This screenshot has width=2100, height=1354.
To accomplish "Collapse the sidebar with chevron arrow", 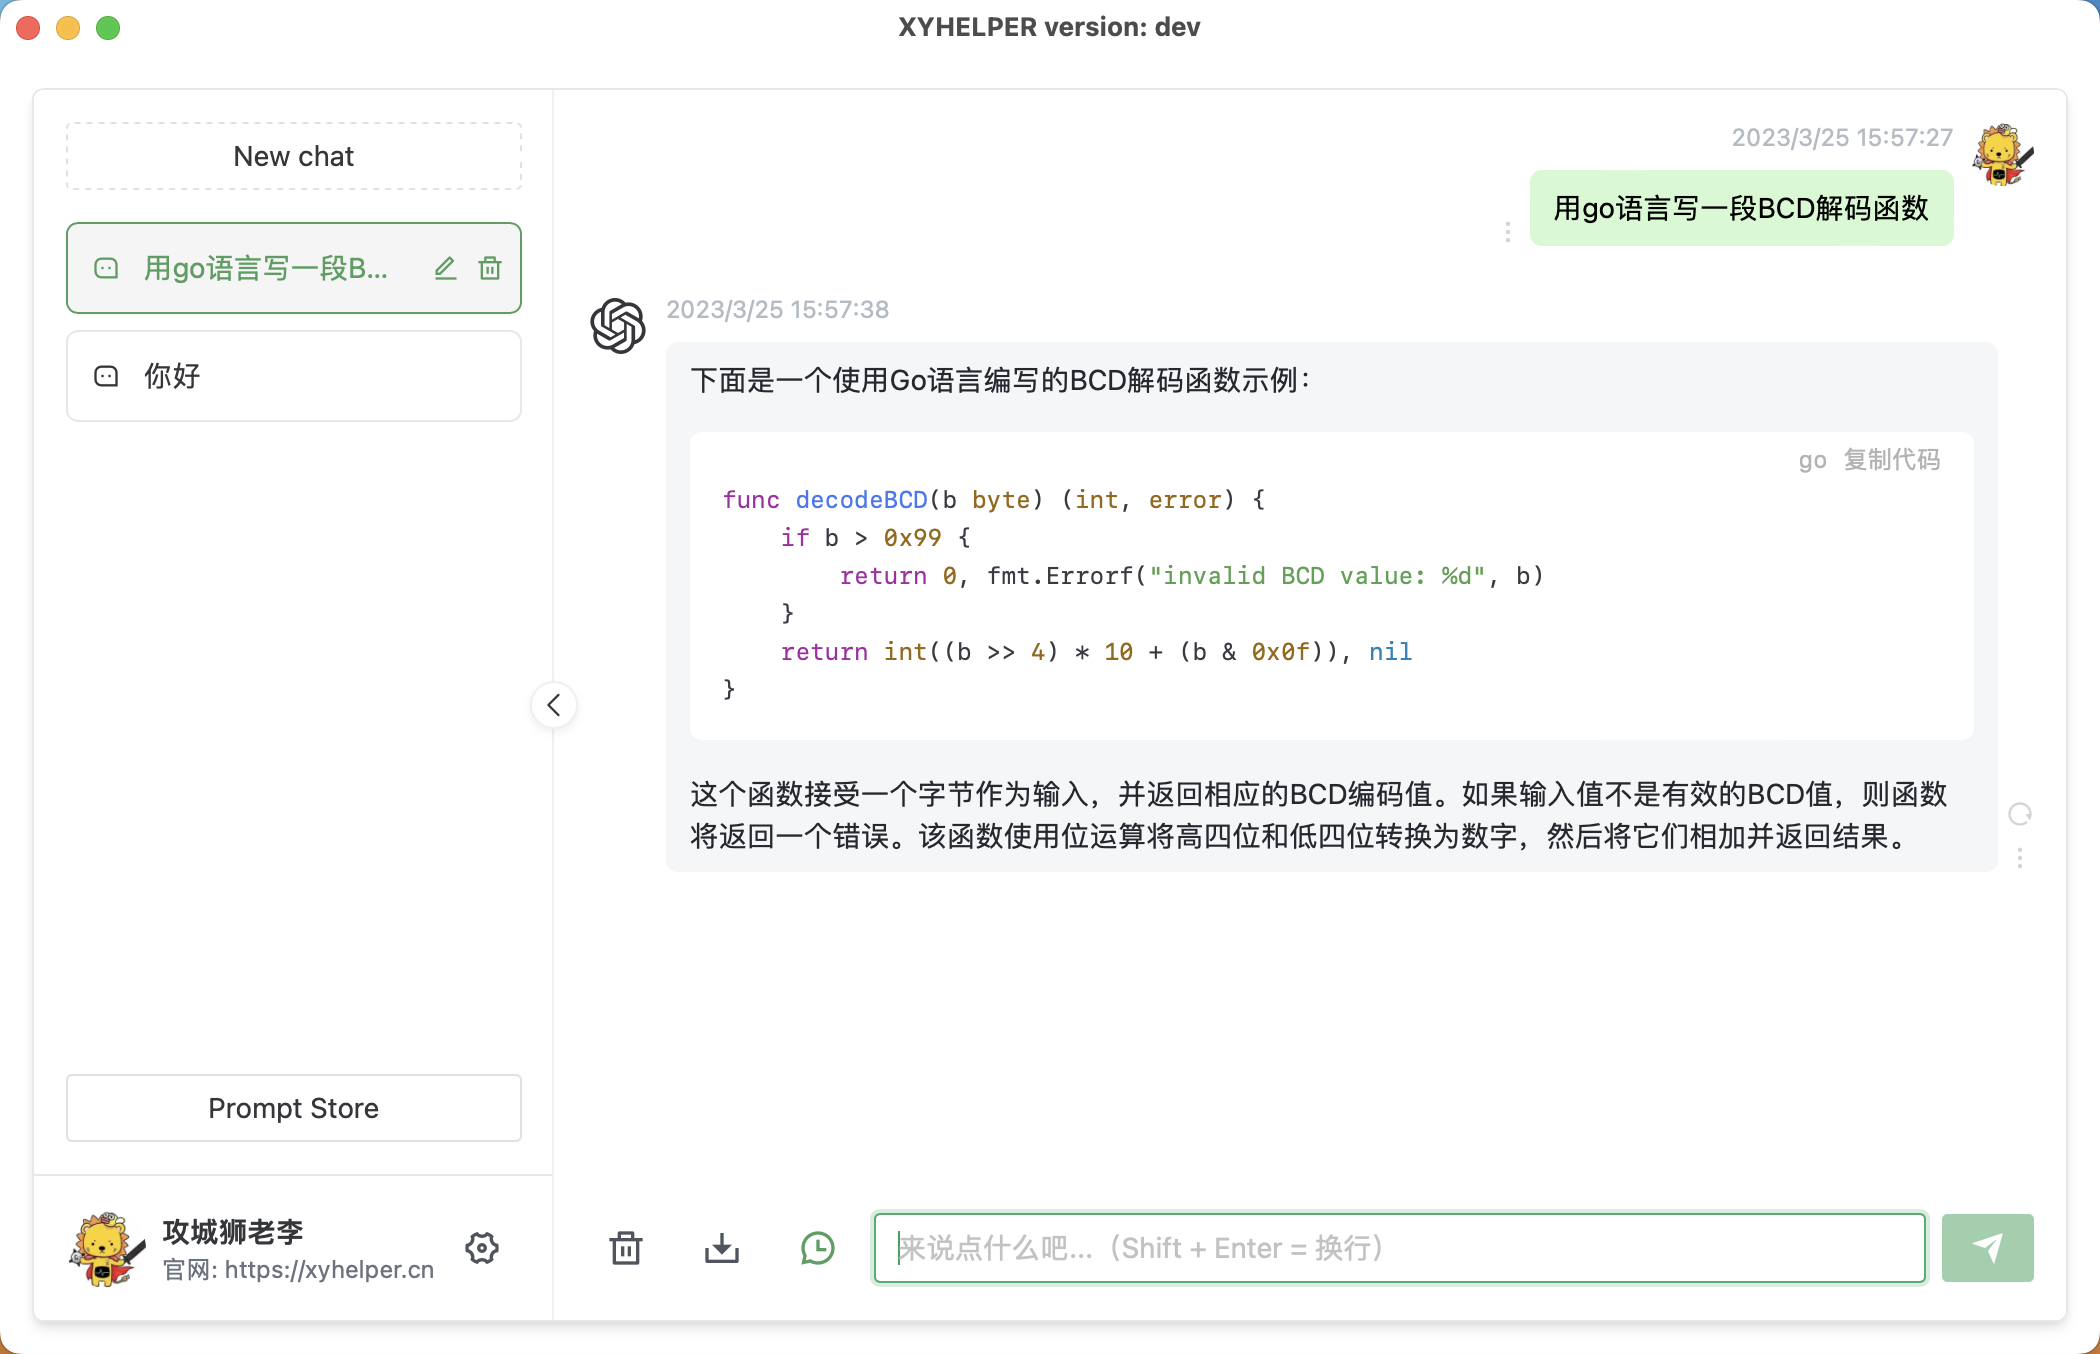I will (554, 705).
